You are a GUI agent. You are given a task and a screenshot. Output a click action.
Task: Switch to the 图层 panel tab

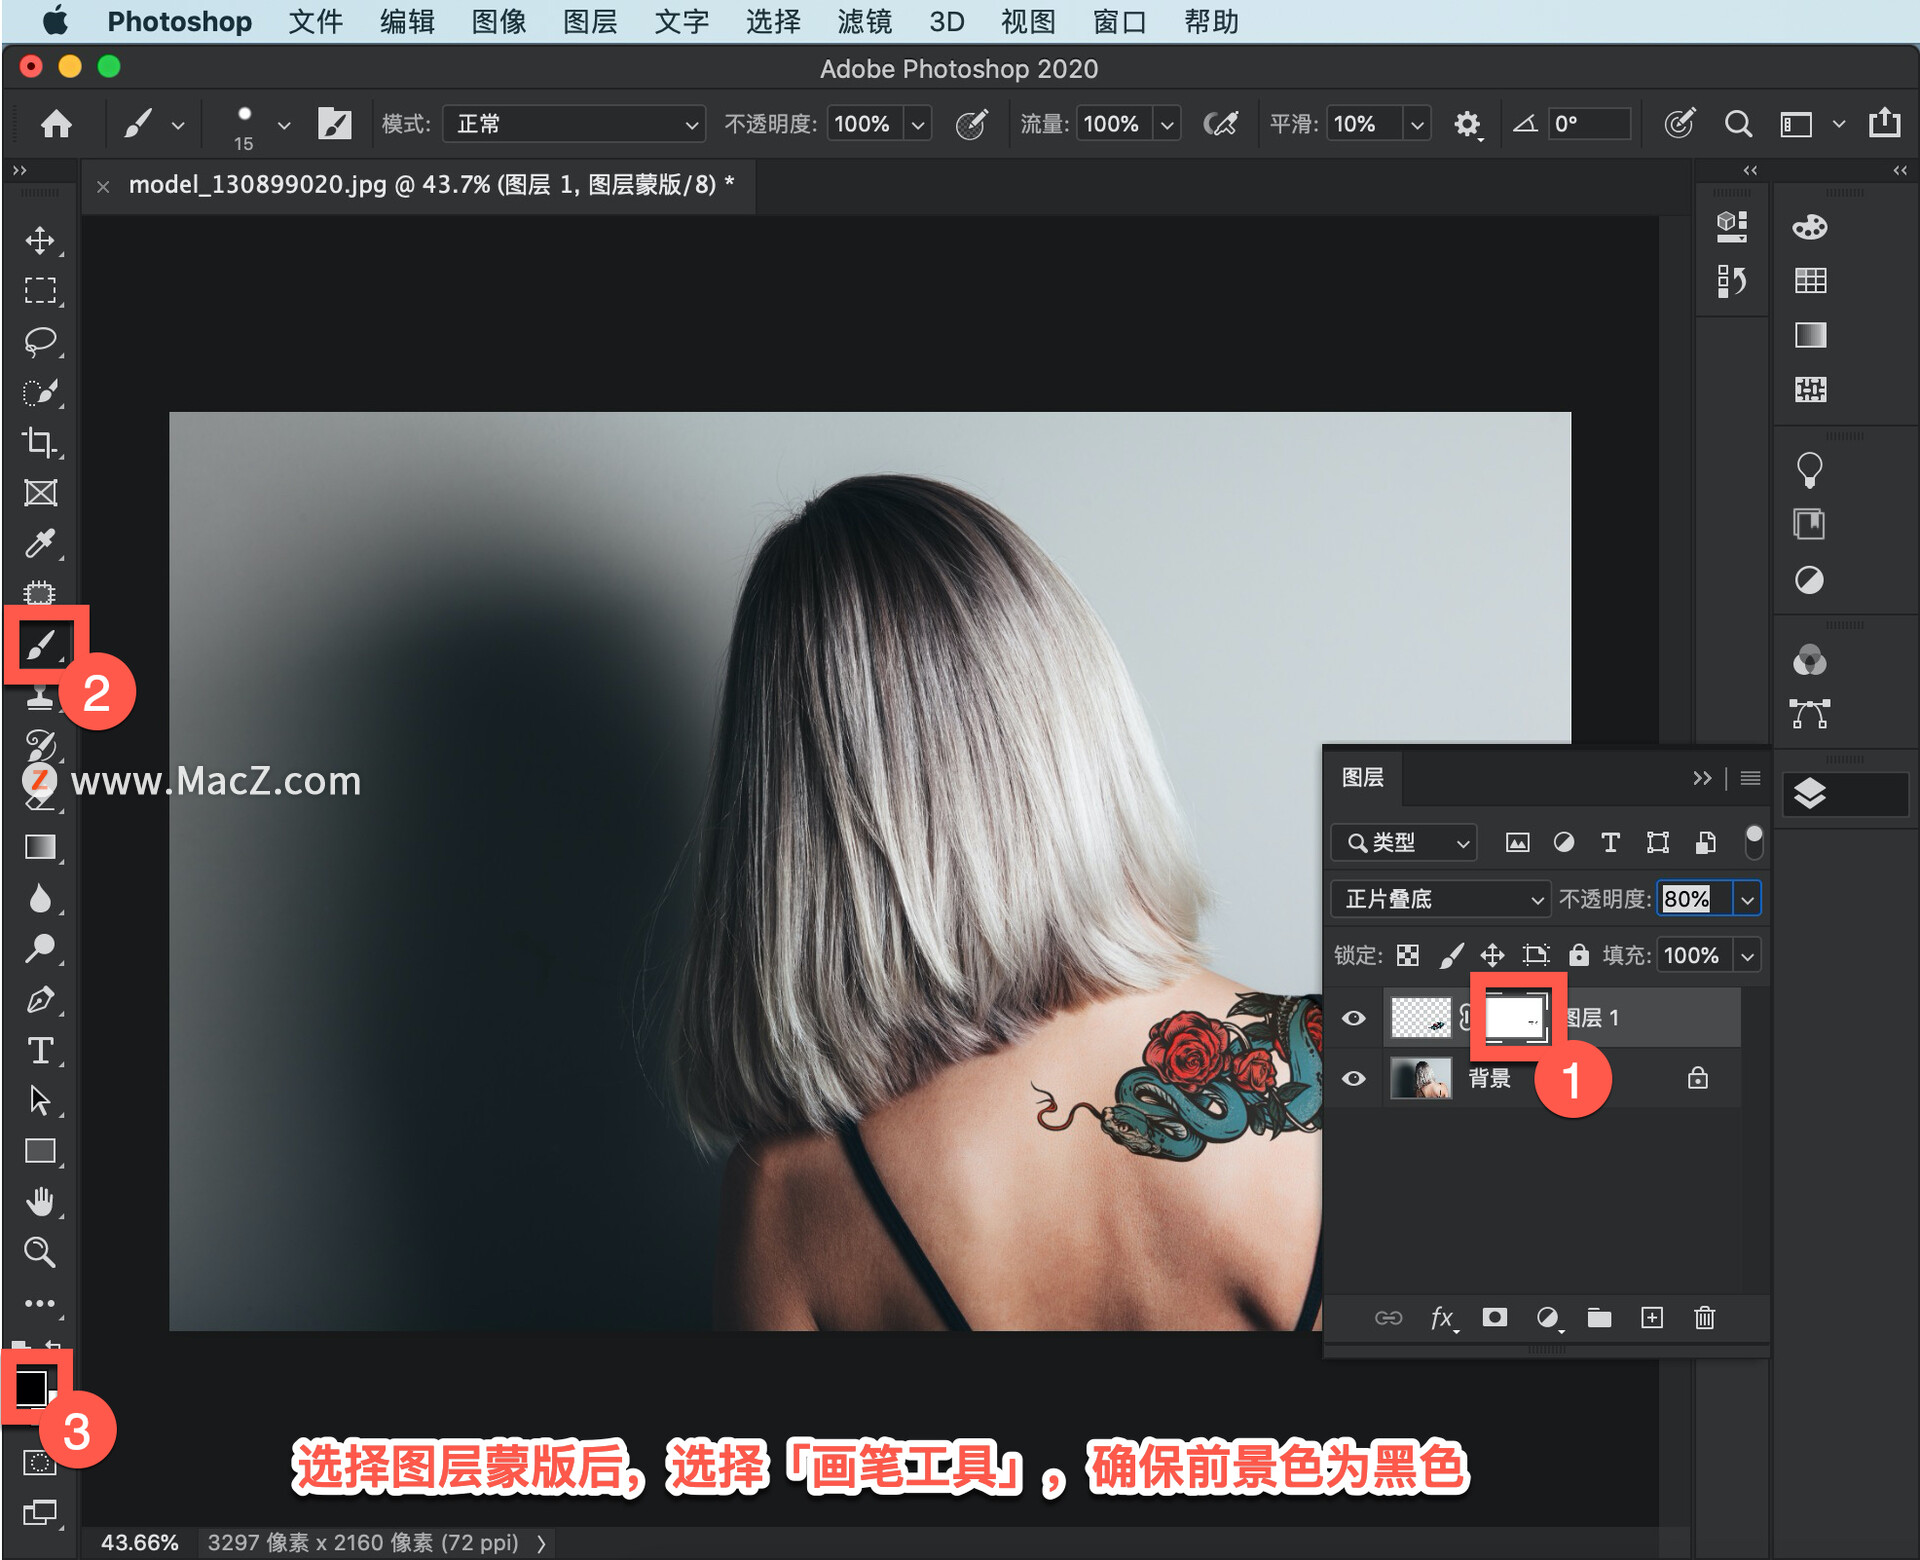coord(1362,777)
